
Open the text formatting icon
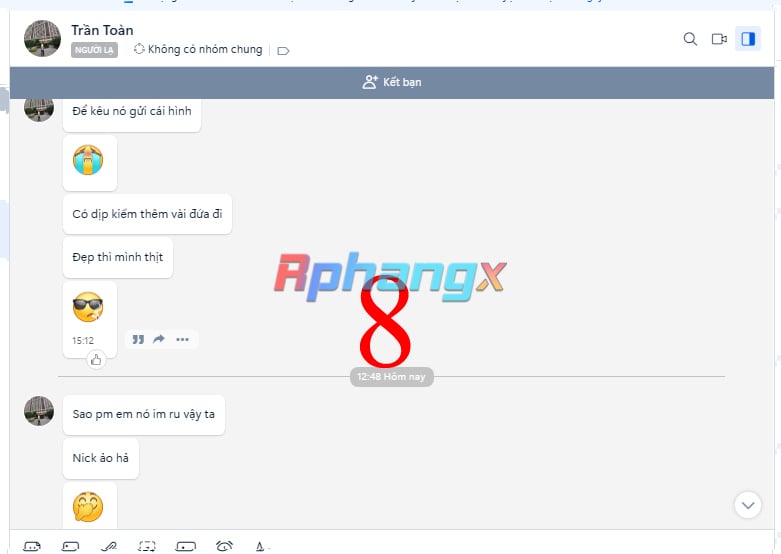click(260, 547)
